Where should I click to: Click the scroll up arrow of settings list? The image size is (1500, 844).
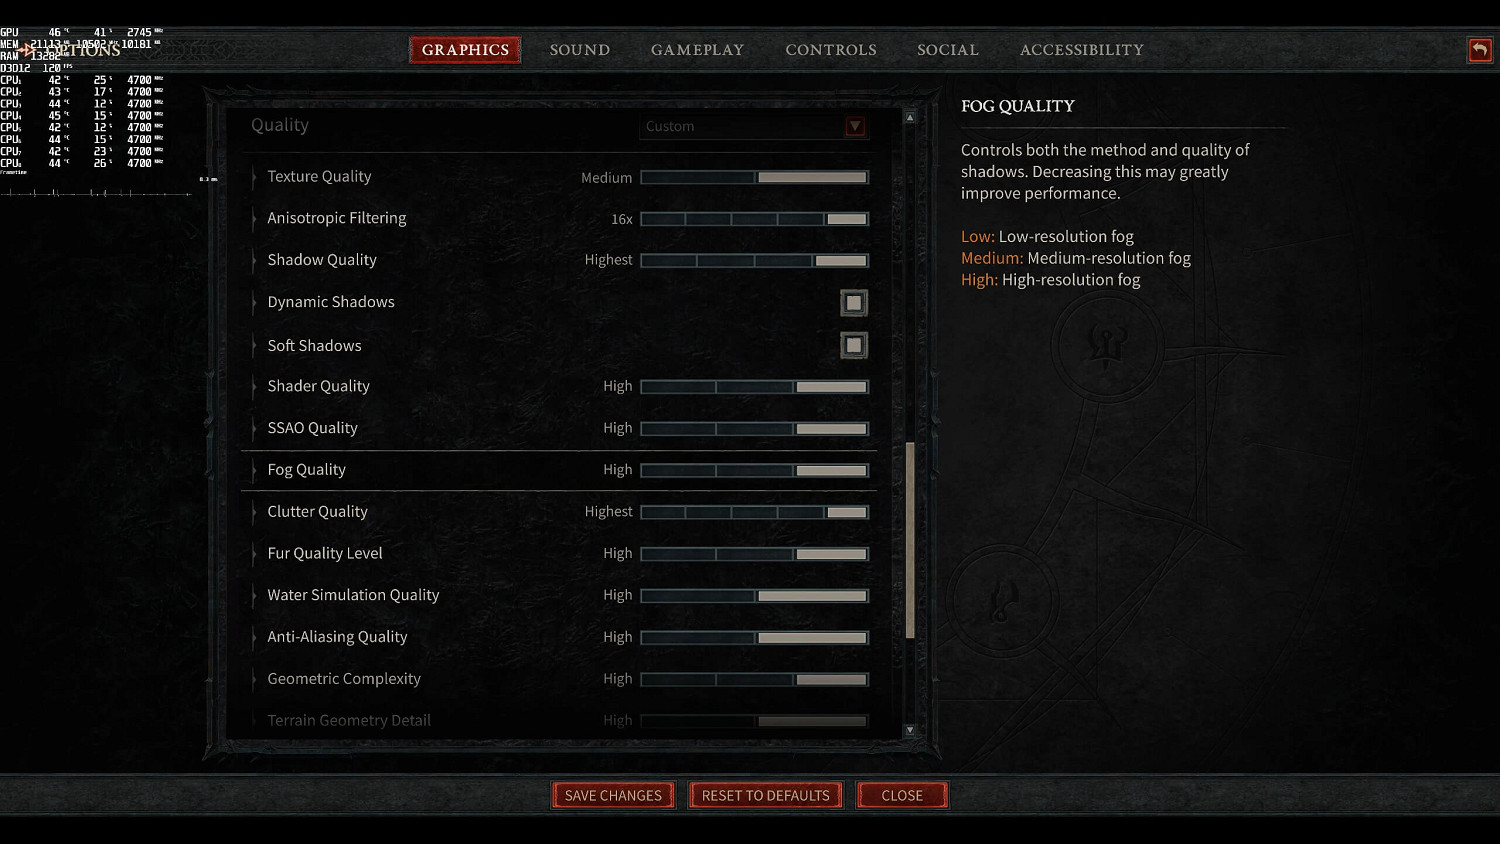click(x=910, y=117)
